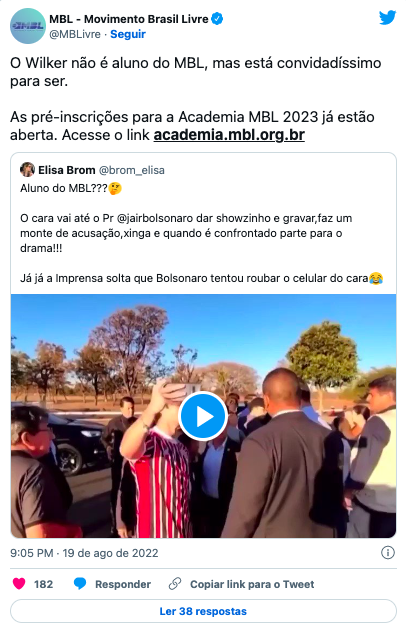The image size is (406, 628).
Task: Open the @brom_elisa handle in quote
Action: pyautogui.click(x=132, y=170)
